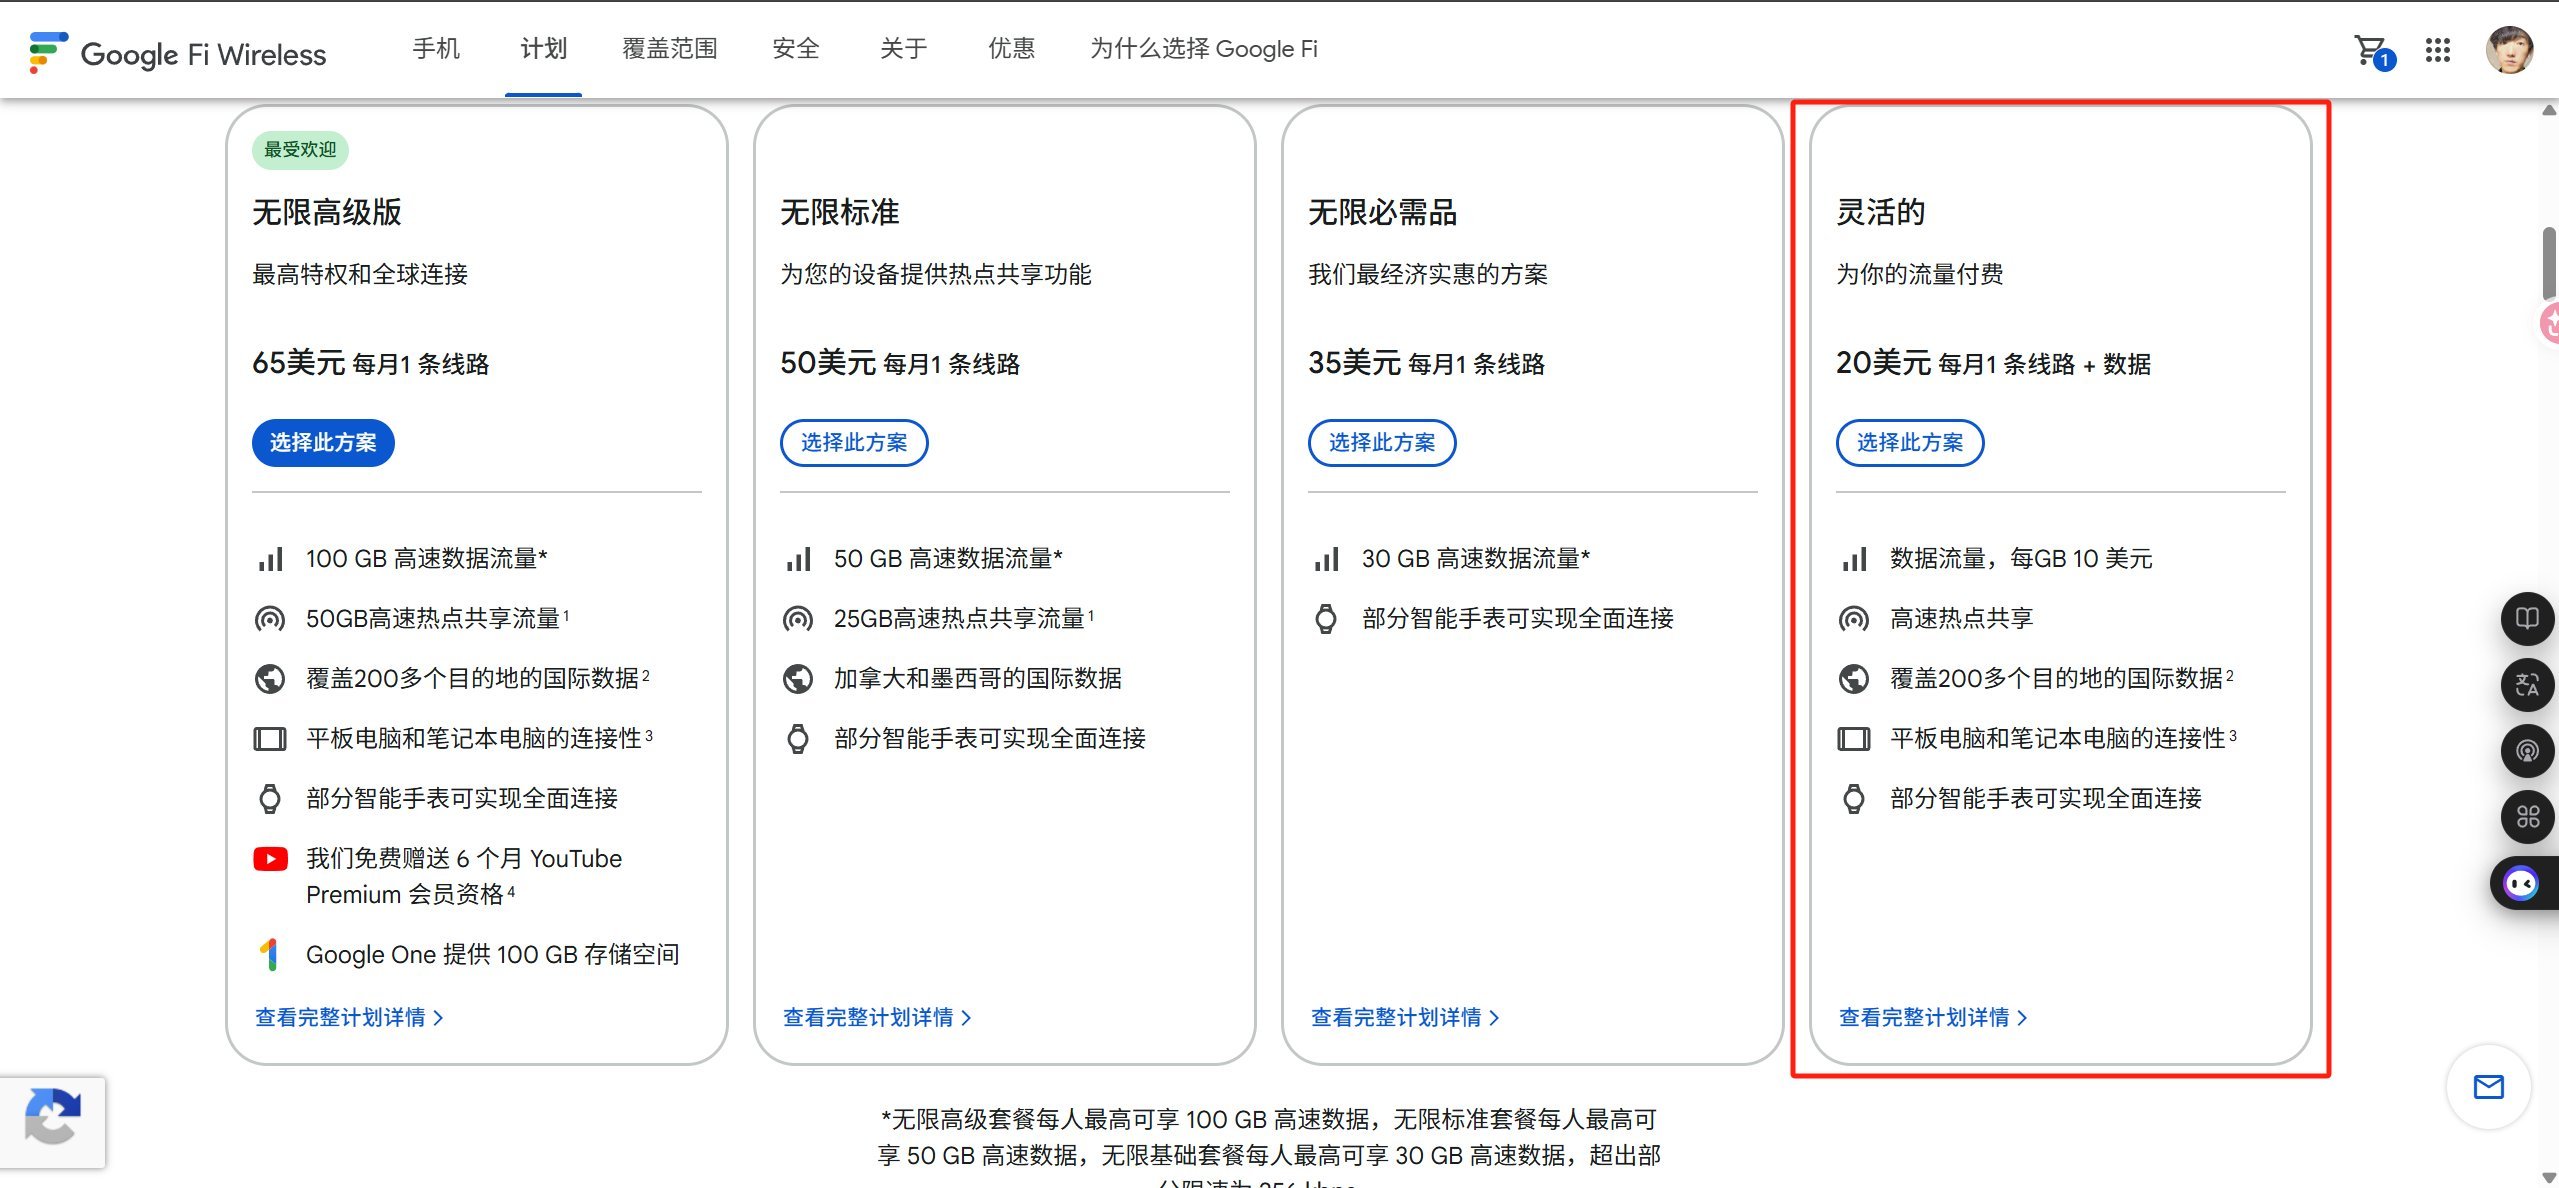The width and height of the screenshot is (2559, 1188).
Task: Open the 覆盖范围 menu item
Action: [x=669, y=49]
